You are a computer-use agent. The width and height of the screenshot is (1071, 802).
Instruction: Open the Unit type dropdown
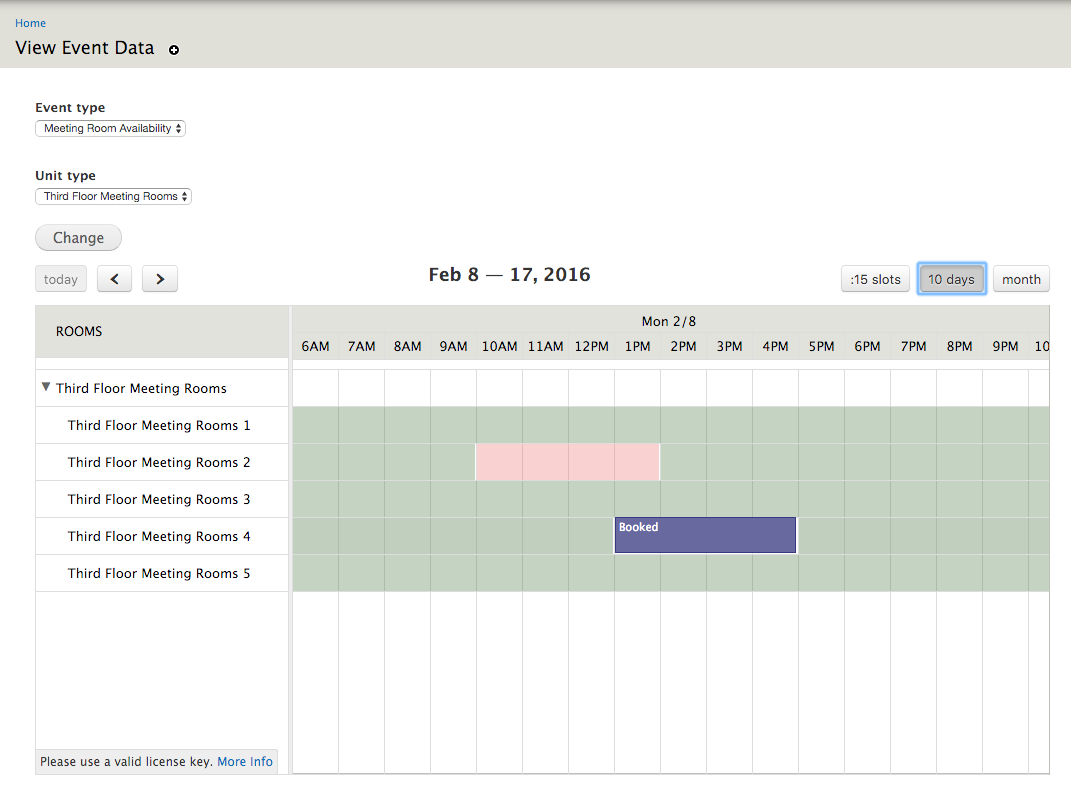tap(113, 197)
